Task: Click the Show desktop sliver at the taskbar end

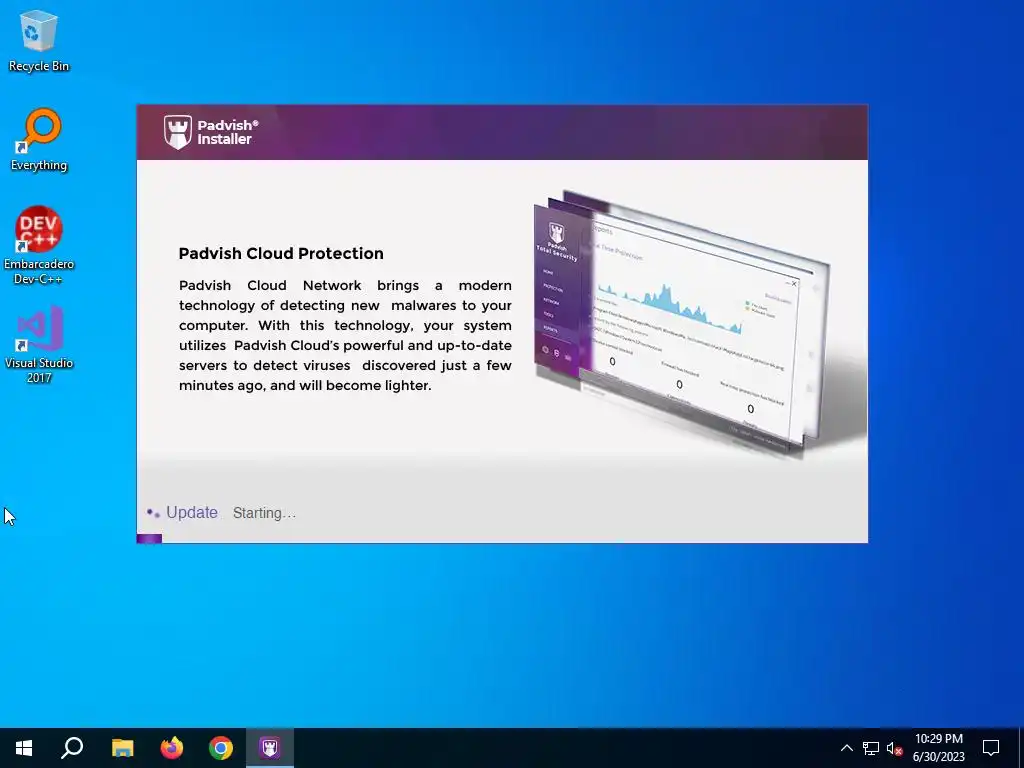Action: click(x=1021, y=748)
